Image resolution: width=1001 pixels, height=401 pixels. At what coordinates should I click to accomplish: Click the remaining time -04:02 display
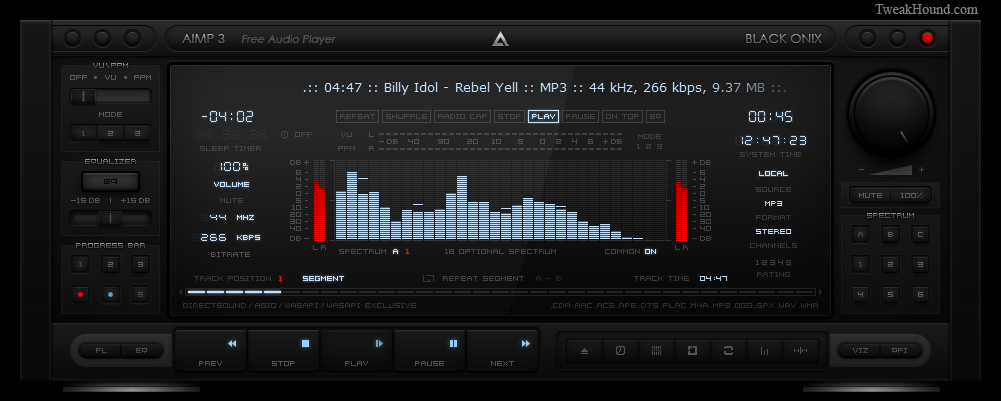(x=227, y=117)
